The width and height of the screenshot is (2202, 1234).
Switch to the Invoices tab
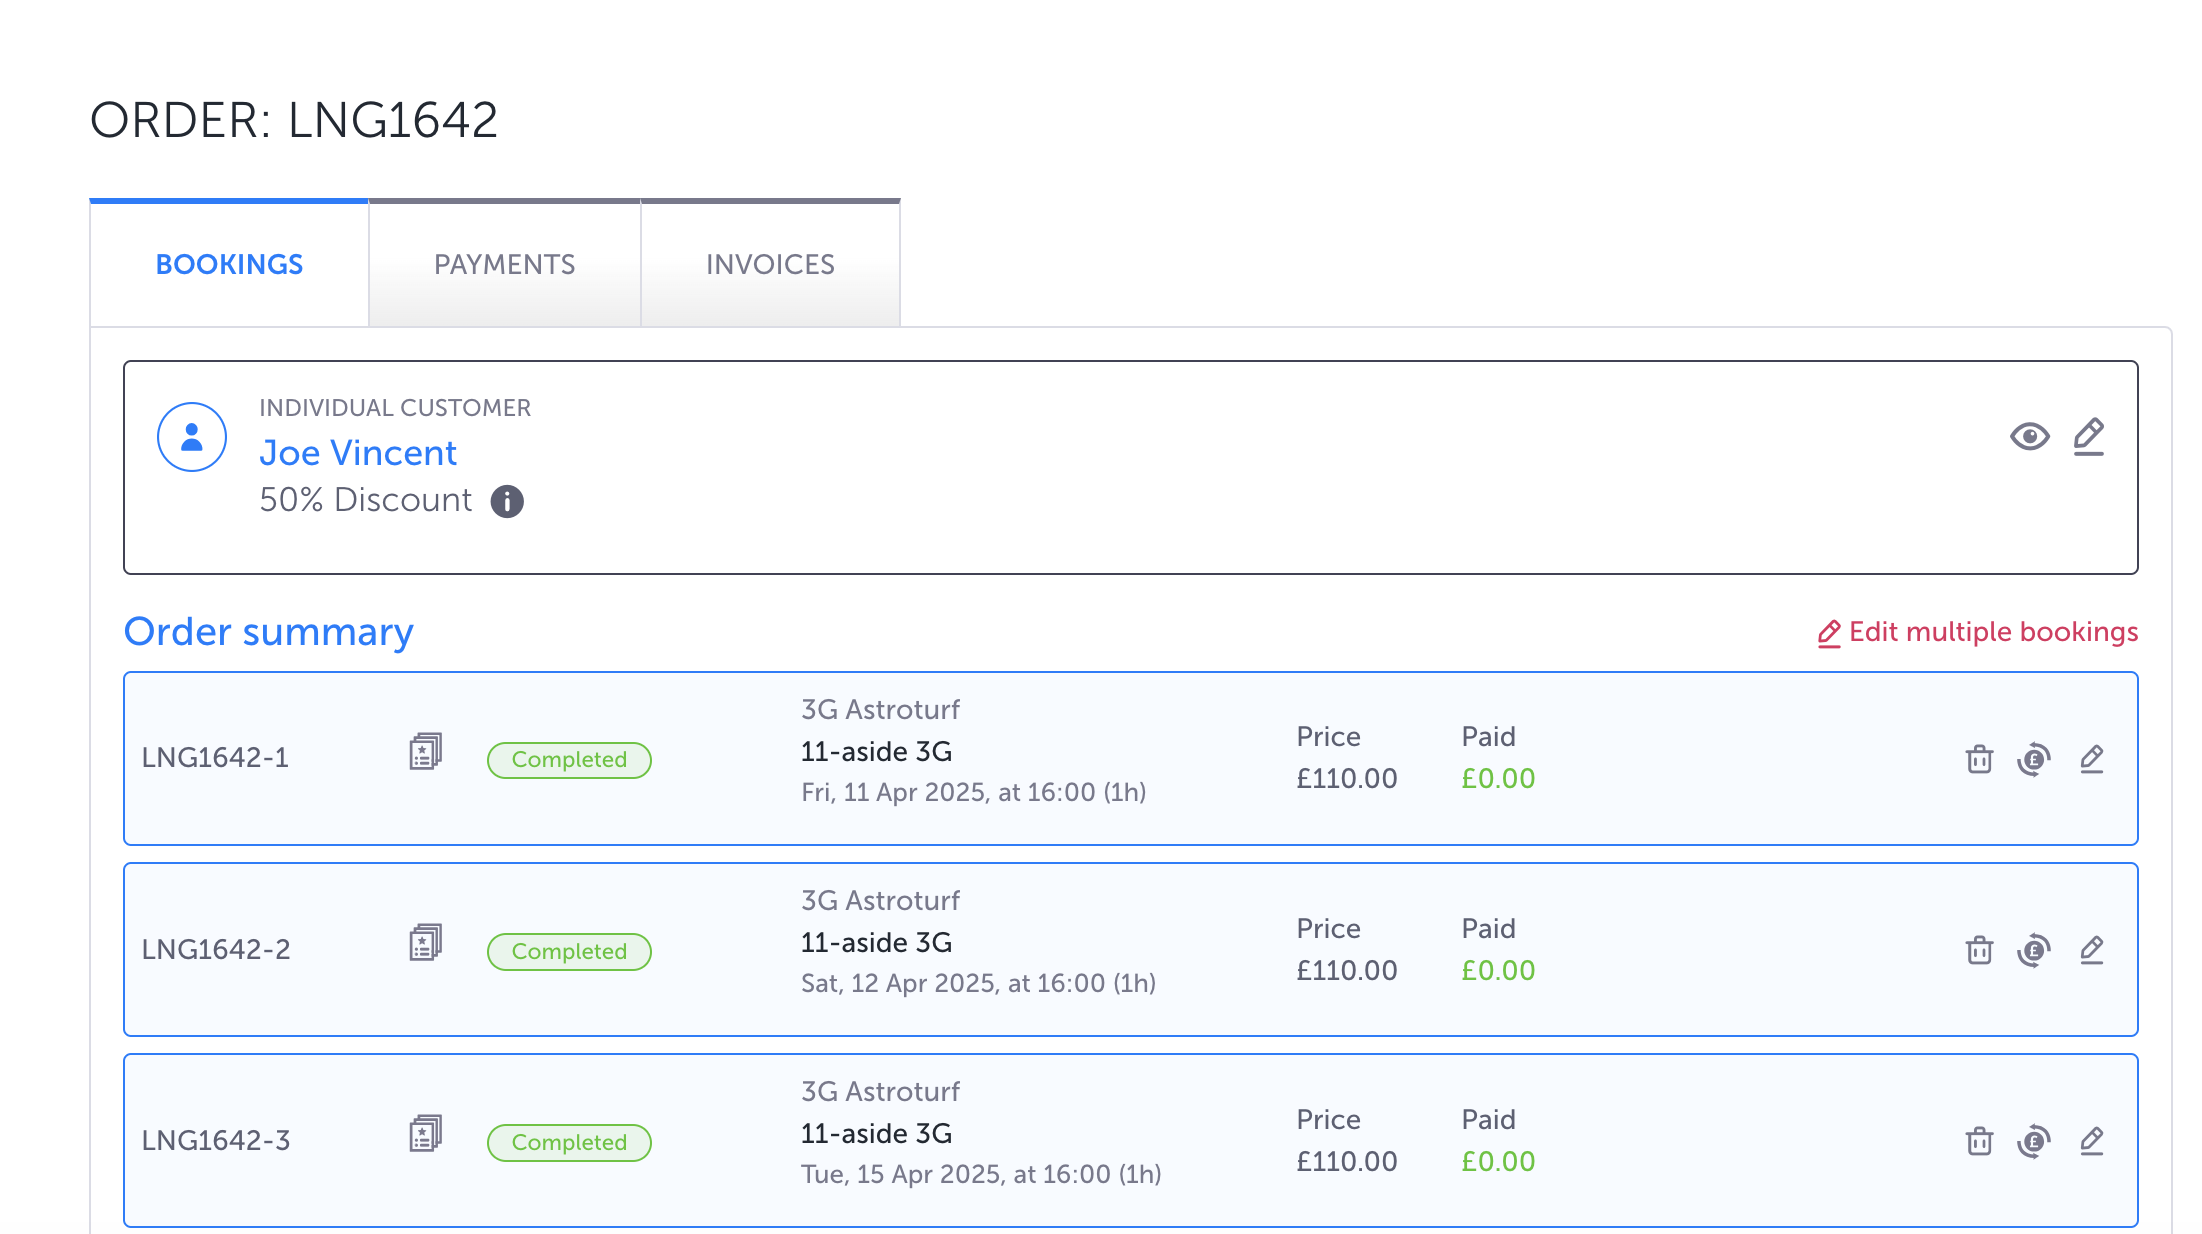click(770, 265)
